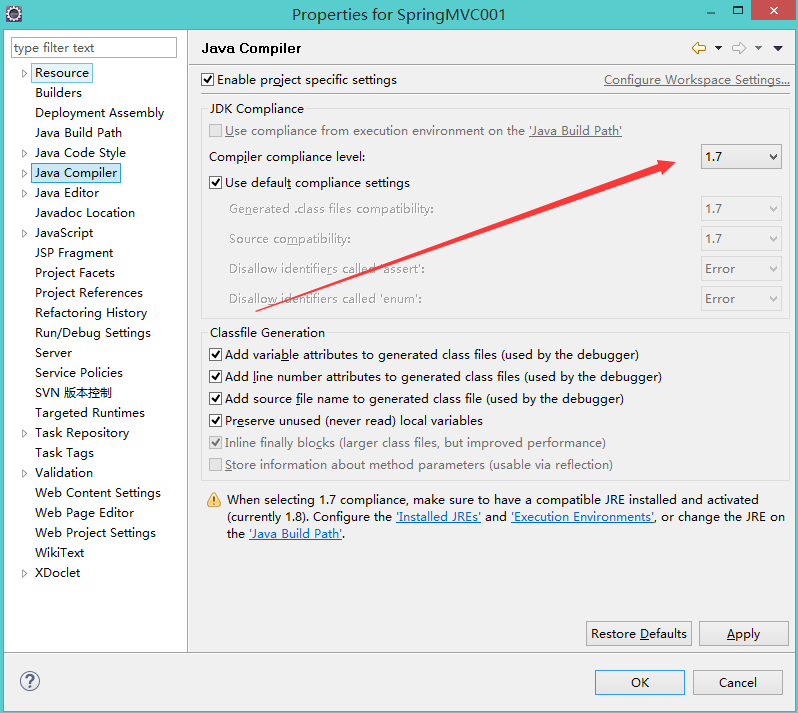Open Java Build Path page
Screen dimensions: 798x713
[x=78, y=133]
